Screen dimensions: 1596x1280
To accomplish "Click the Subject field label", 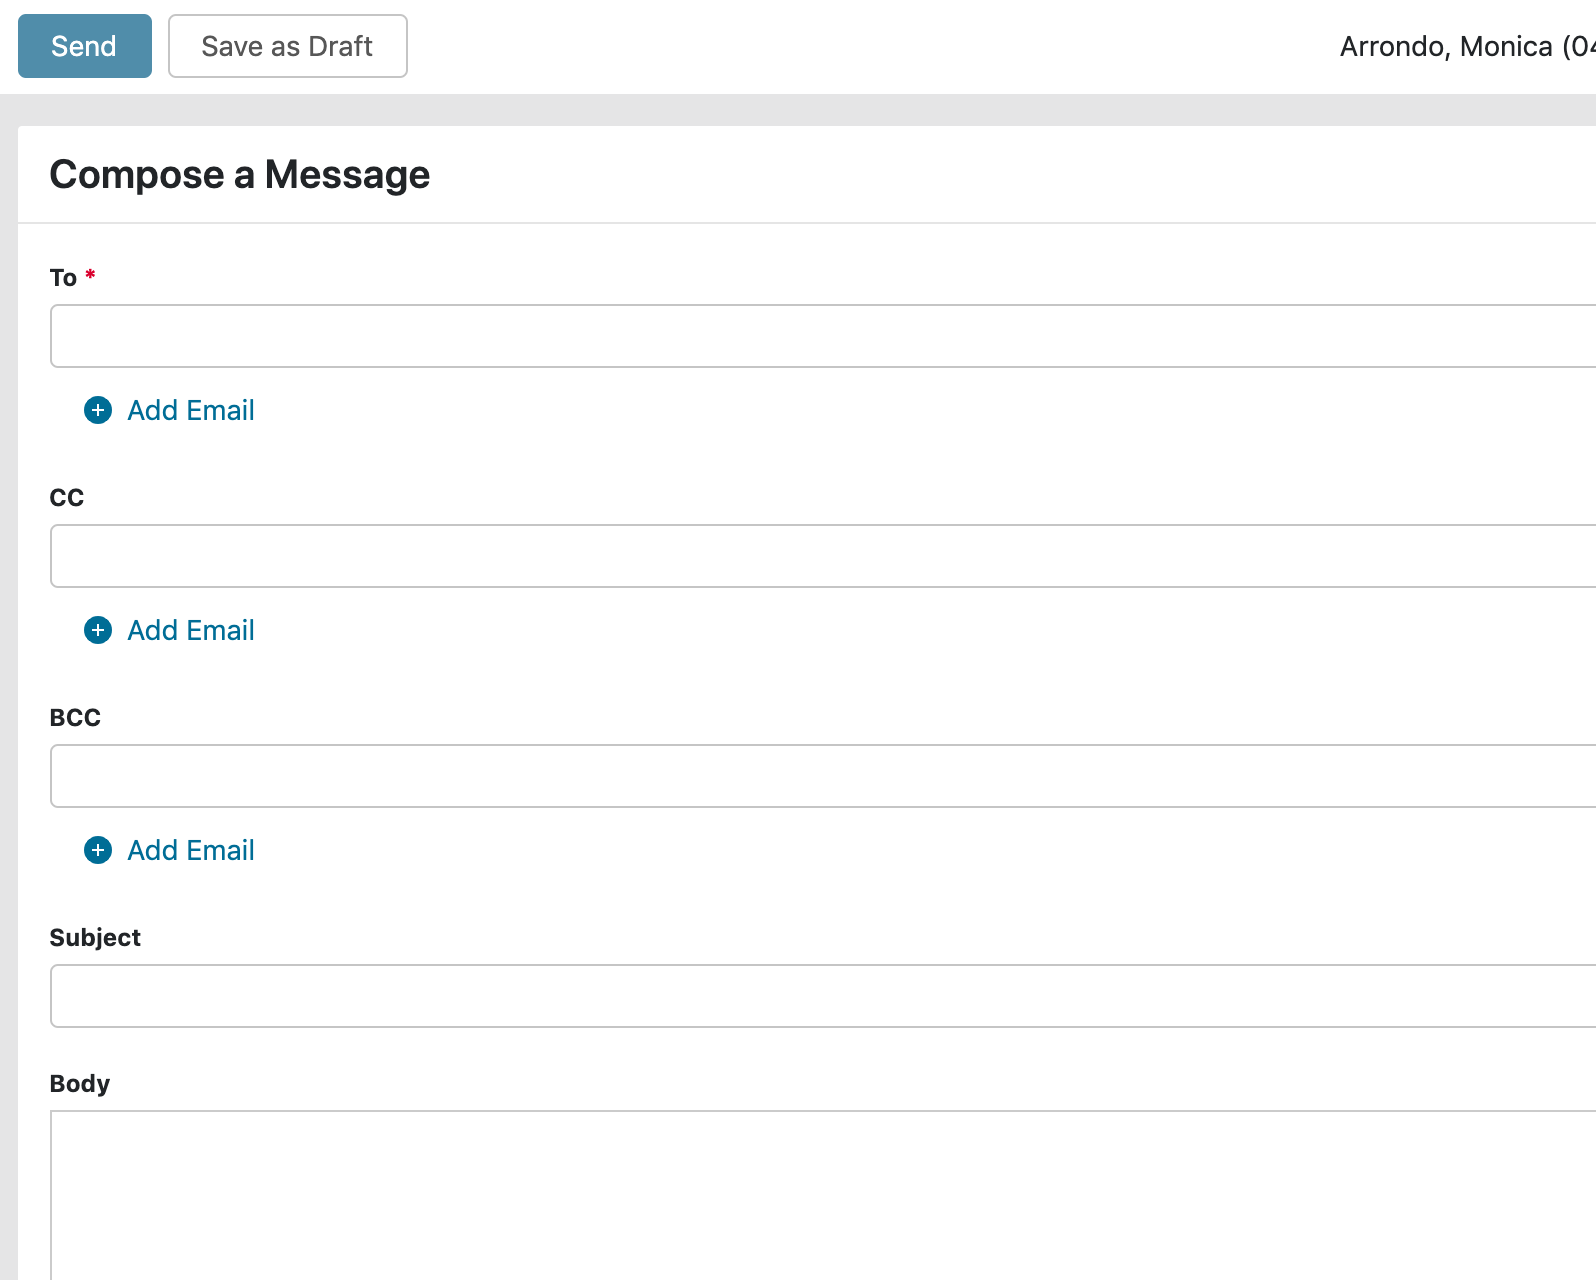I will tap(95, 938).
